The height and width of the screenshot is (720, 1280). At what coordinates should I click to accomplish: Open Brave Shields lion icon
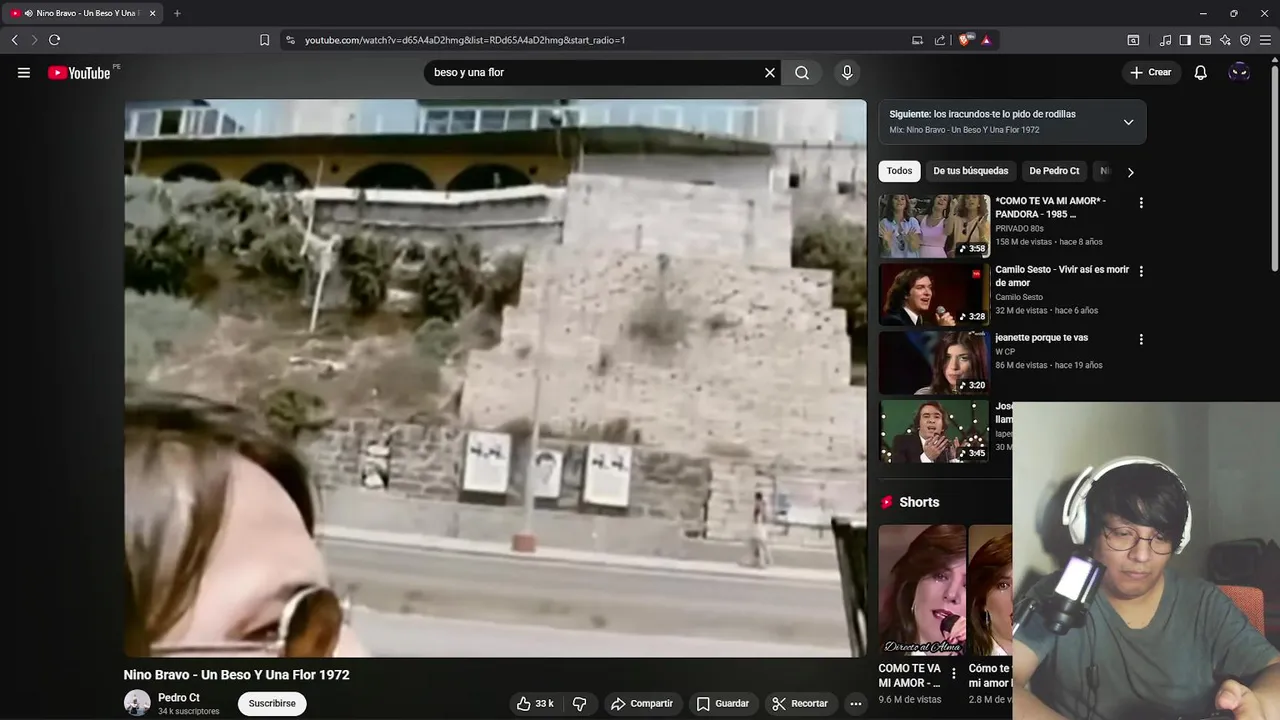coord(965,40)
